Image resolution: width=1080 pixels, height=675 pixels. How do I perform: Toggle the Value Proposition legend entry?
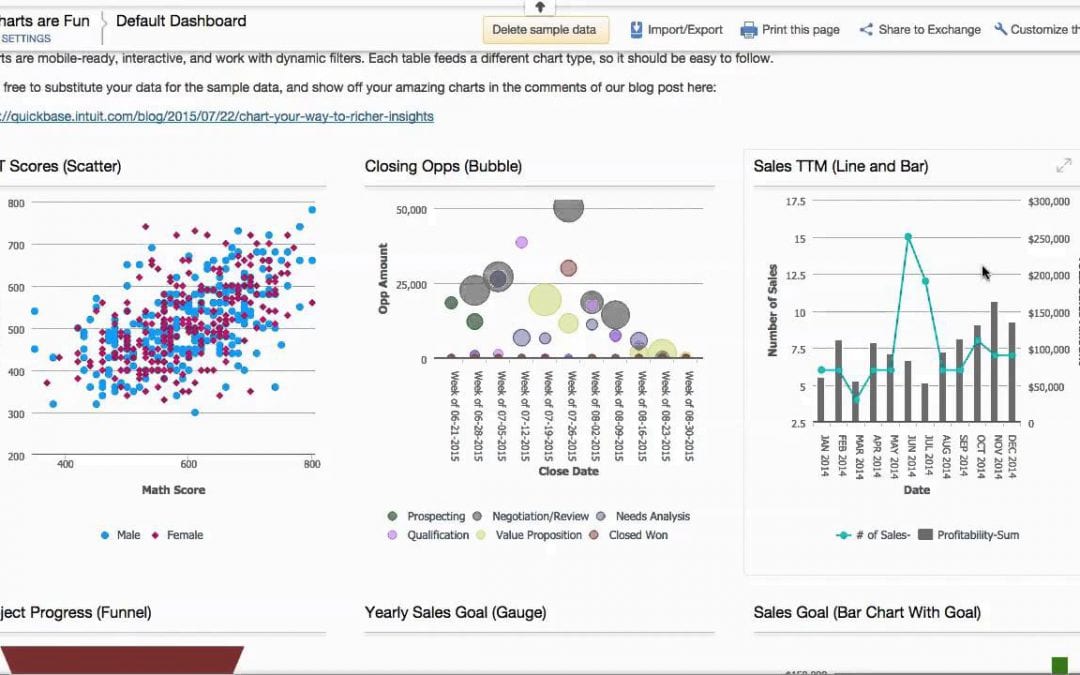point(530,535)
